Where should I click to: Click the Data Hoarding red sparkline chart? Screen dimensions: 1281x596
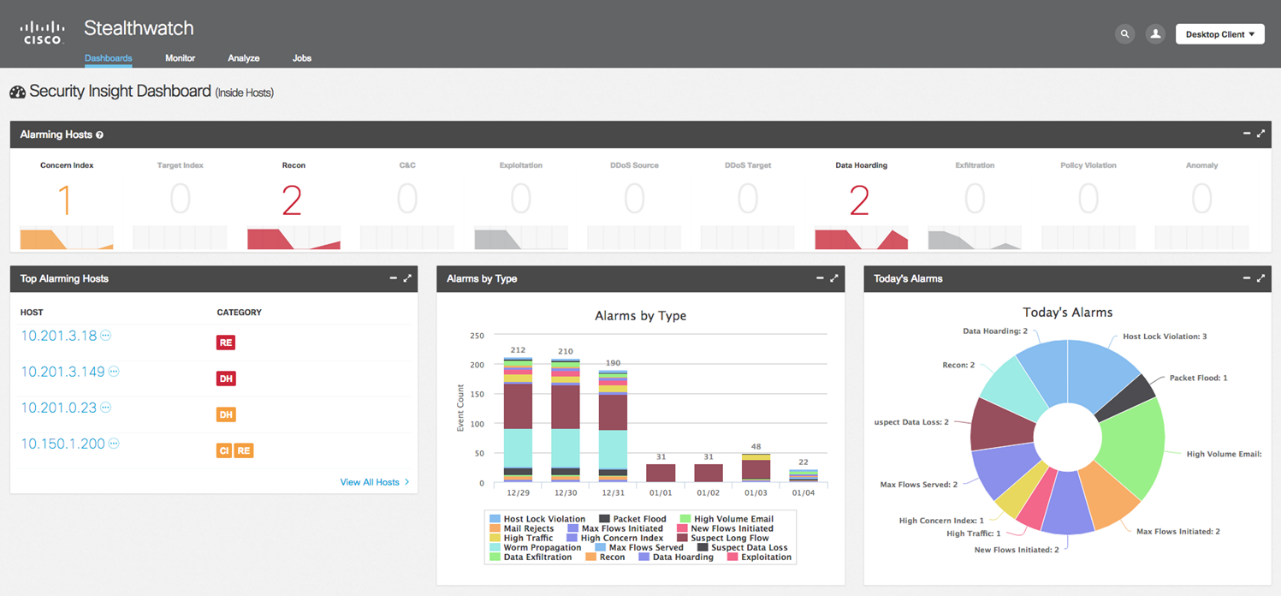[861, 238]
